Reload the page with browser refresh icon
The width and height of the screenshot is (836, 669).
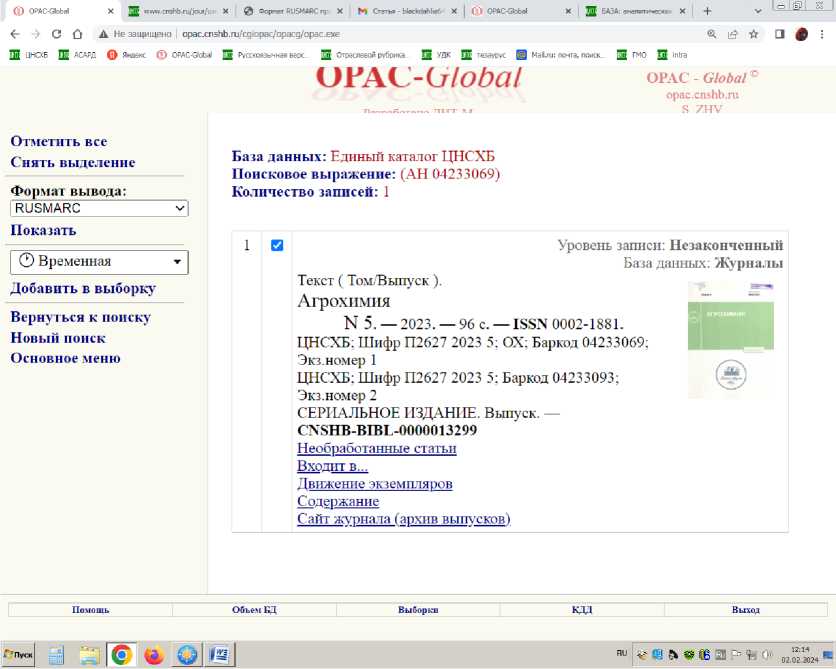coord(55,33)
